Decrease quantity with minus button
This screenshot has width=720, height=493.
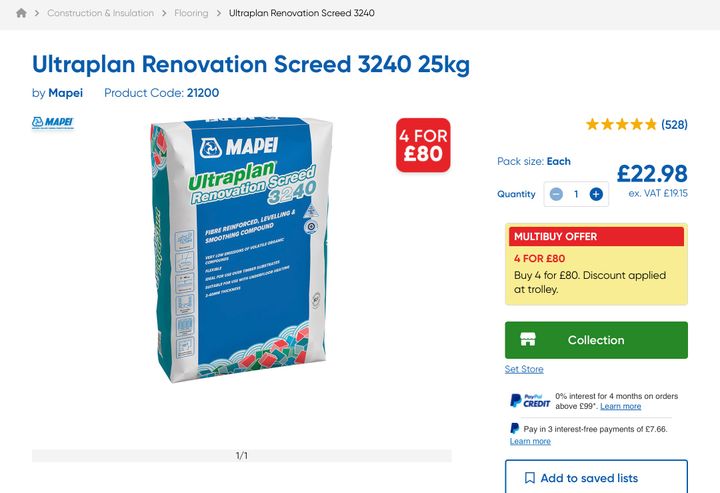point(556,194)
